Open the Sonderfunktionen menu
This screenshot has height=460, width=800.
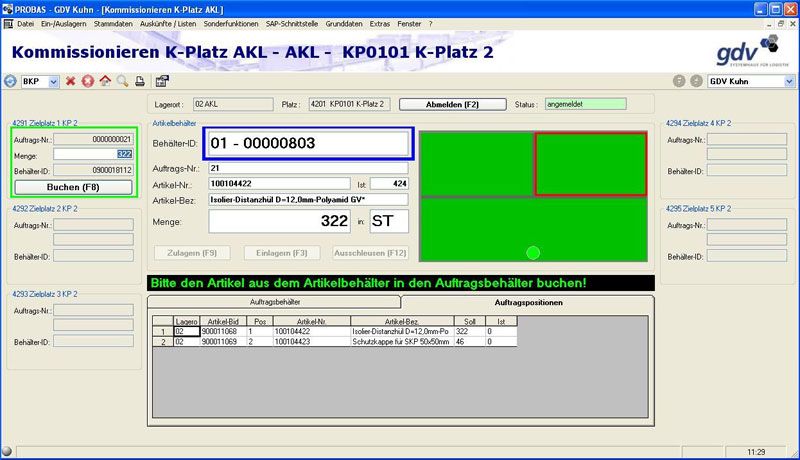coord(231,24)
